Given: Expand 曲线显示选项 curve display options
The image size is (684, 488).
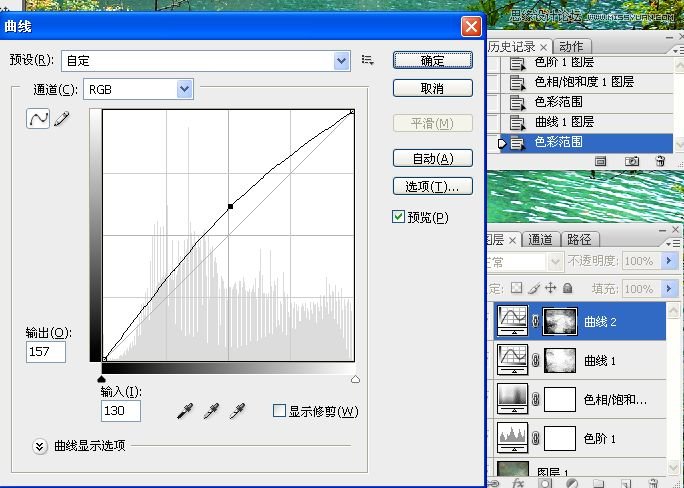Looking at the screenshot, I should point(40,446).
